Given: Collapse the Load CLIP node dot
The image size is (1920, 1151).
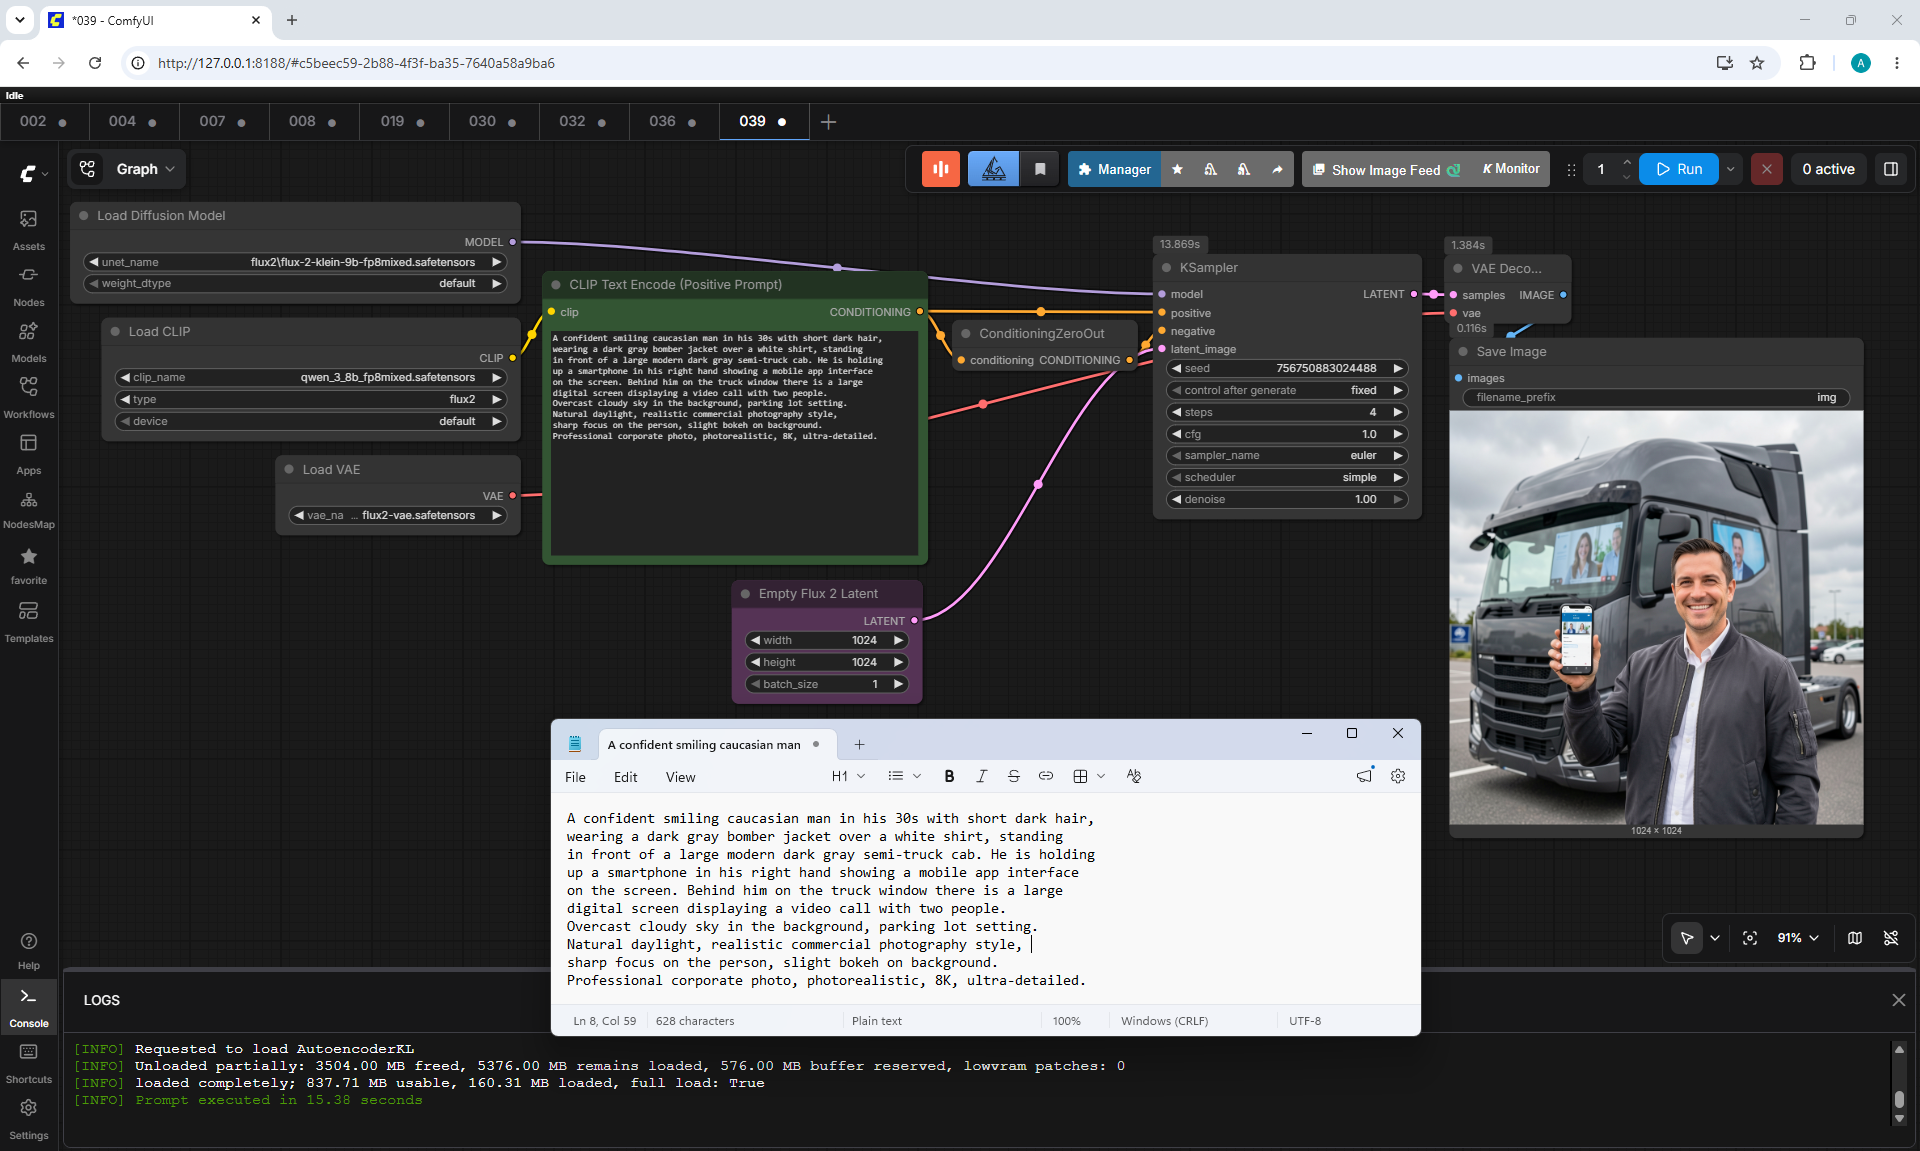Looking at the screenshot, I should point(115,331).
